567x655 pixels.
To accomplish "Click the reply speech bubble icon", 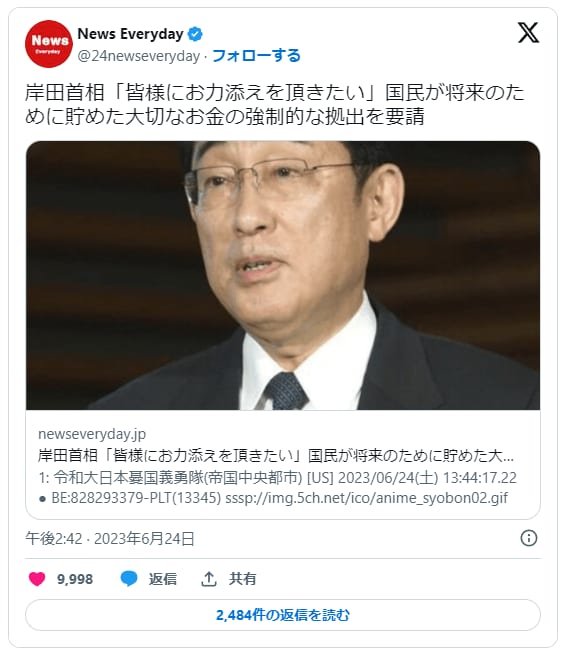I will (129, 579).
